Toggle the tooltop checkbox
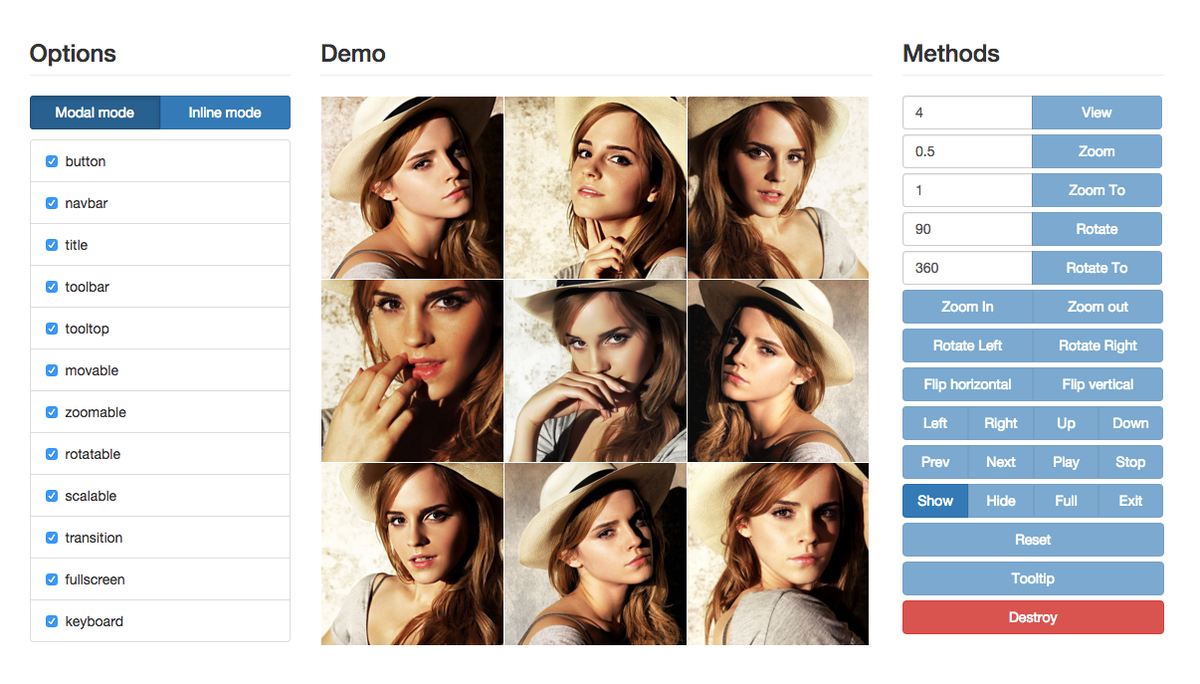This screenshot has height=684, width=1200. click(52, 328)
